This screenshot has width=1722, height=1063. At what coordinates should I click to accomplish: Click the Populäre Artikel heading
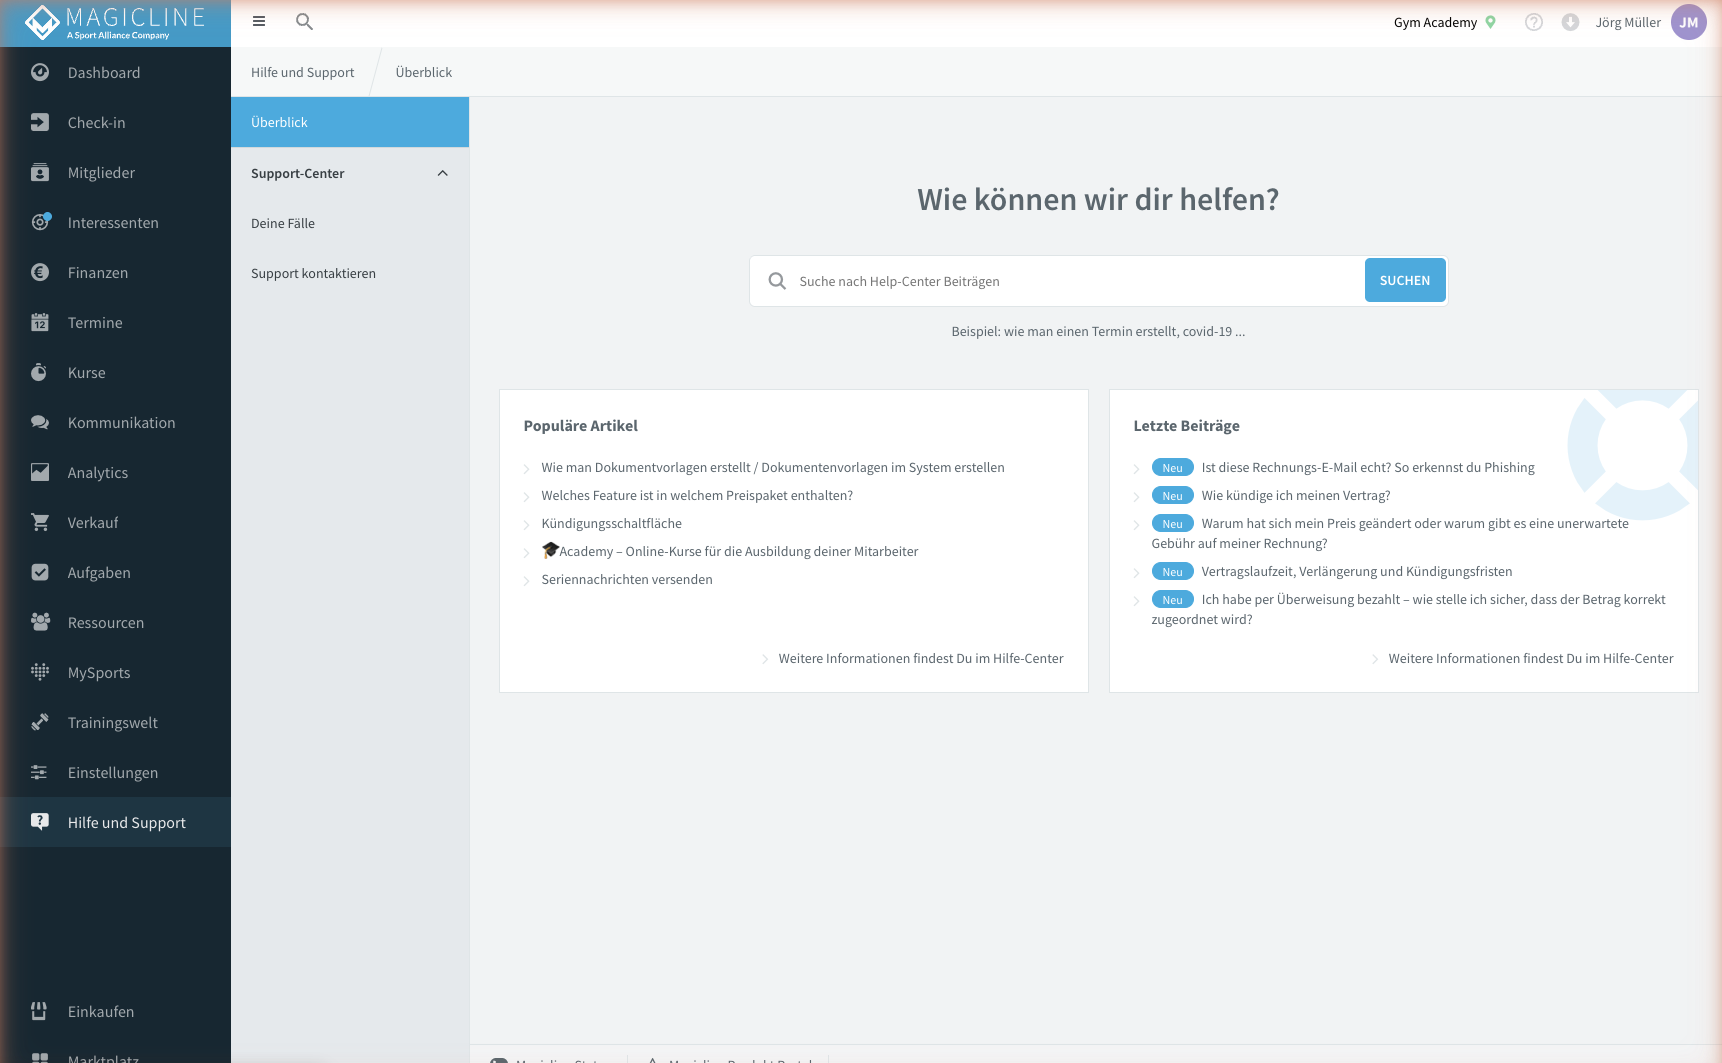coord(580,425)
